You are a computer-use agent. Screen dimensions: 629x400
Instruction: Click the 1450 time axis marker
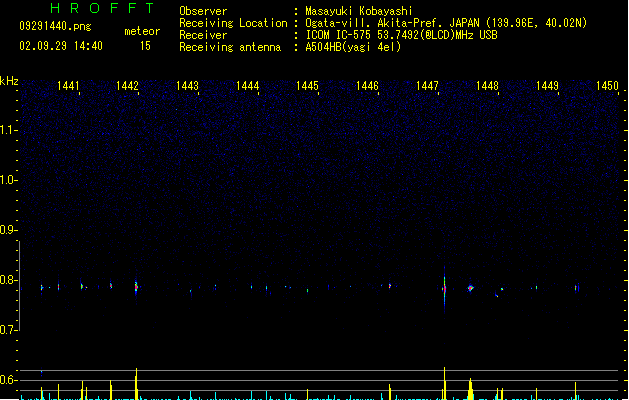point(607,86)
